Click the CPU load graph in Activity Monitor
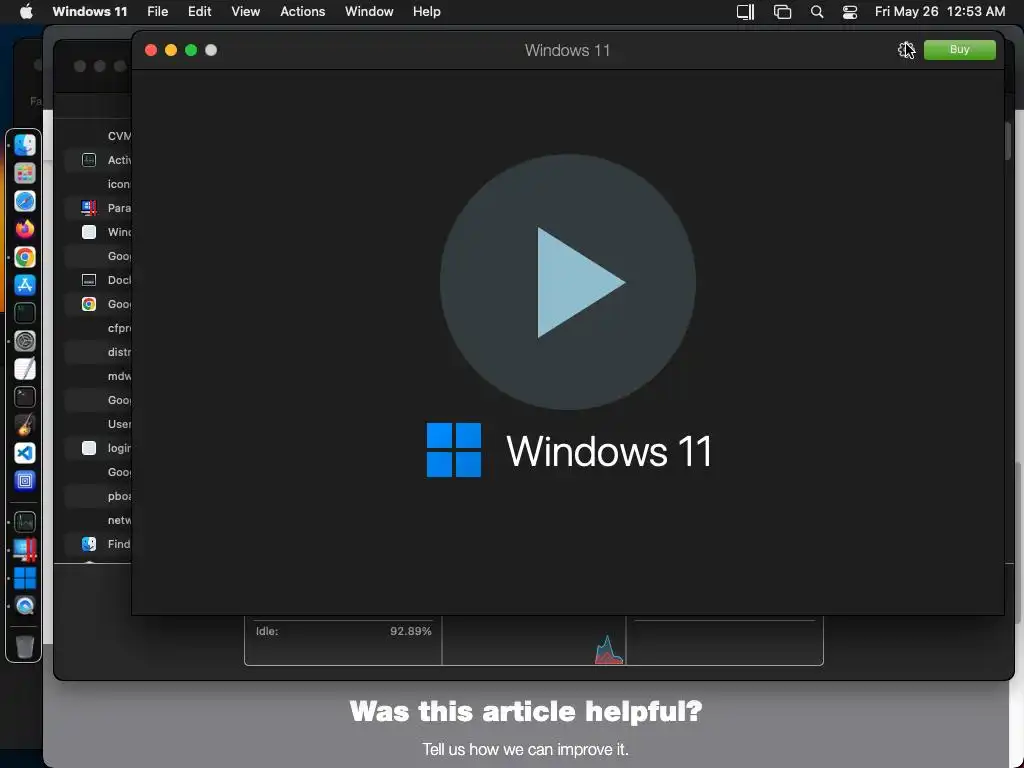The width and height of the screenshot is (1024, 768). 534,641
